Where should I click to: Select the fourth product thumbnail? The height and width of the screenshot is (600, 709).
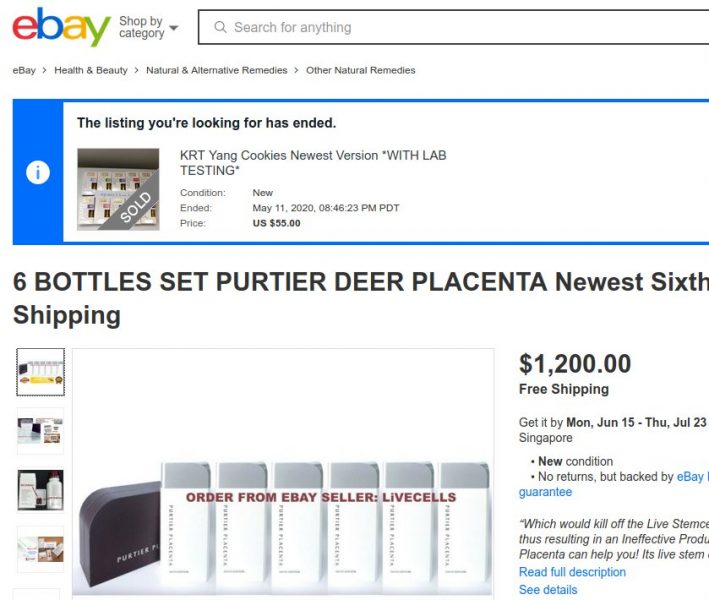[40, 548]
